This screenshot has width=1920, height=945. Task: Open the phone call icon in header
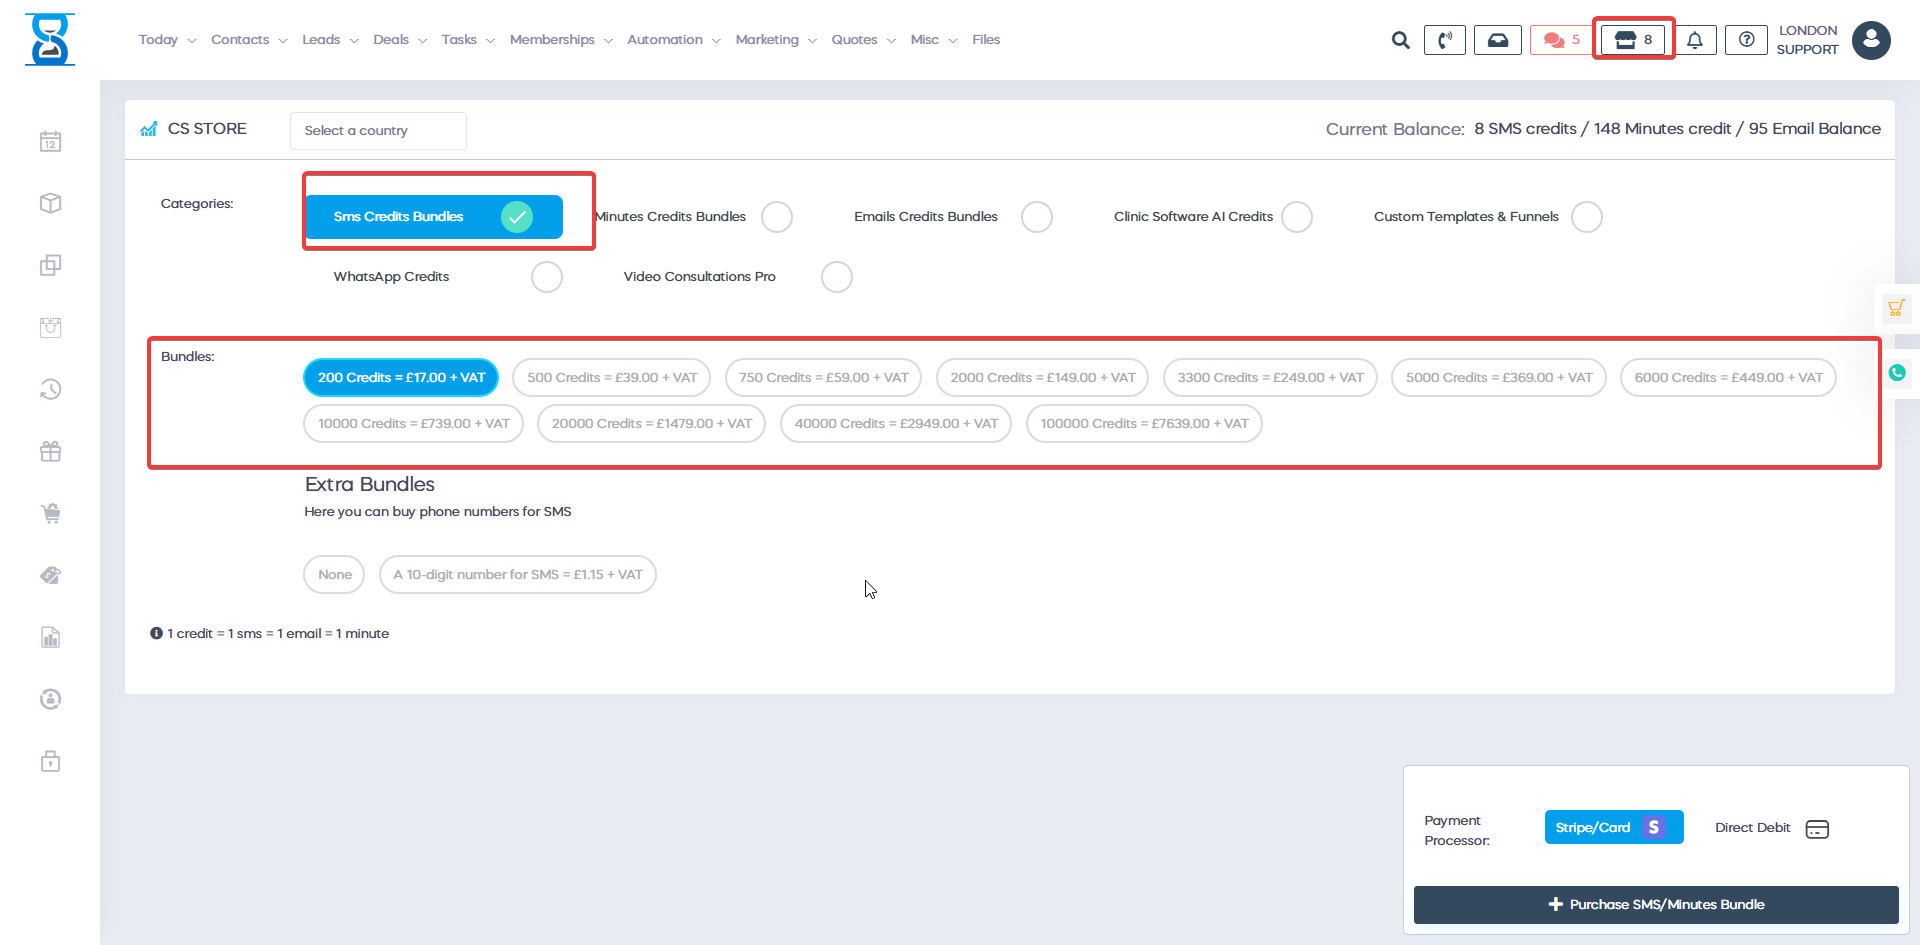click(1444, 40)
